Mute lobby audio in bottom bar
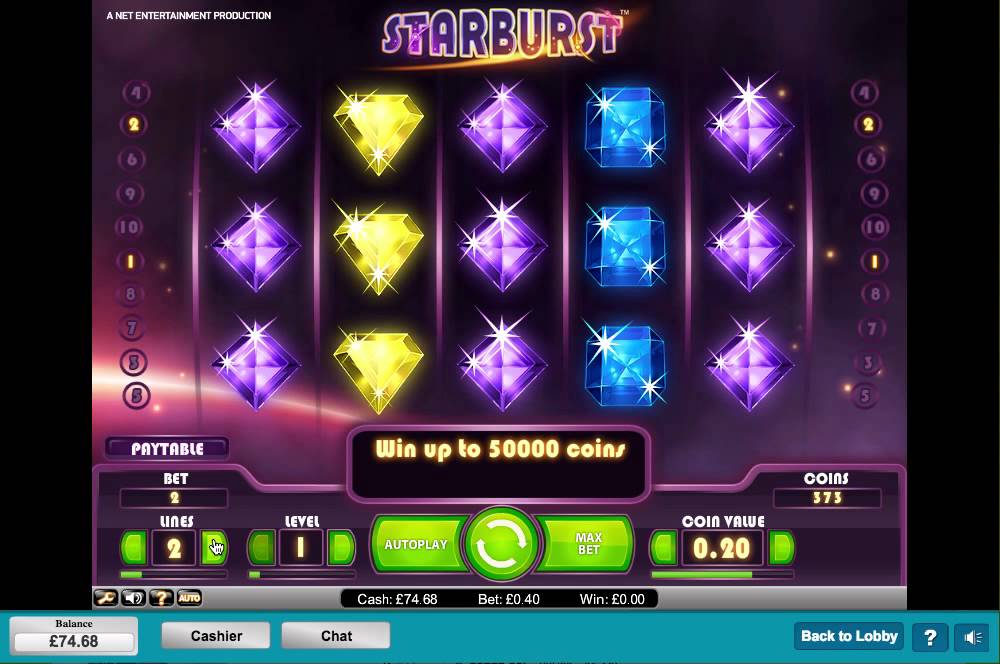This screenshot has width=1000, height=664. coord(971,637)
